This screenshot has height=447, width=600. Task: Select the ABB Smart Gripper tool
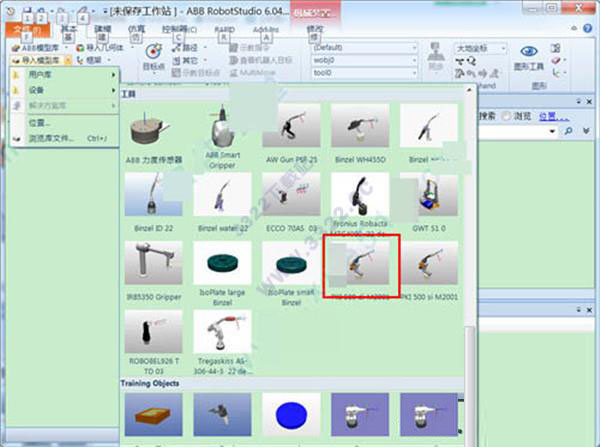pos(224,130)
